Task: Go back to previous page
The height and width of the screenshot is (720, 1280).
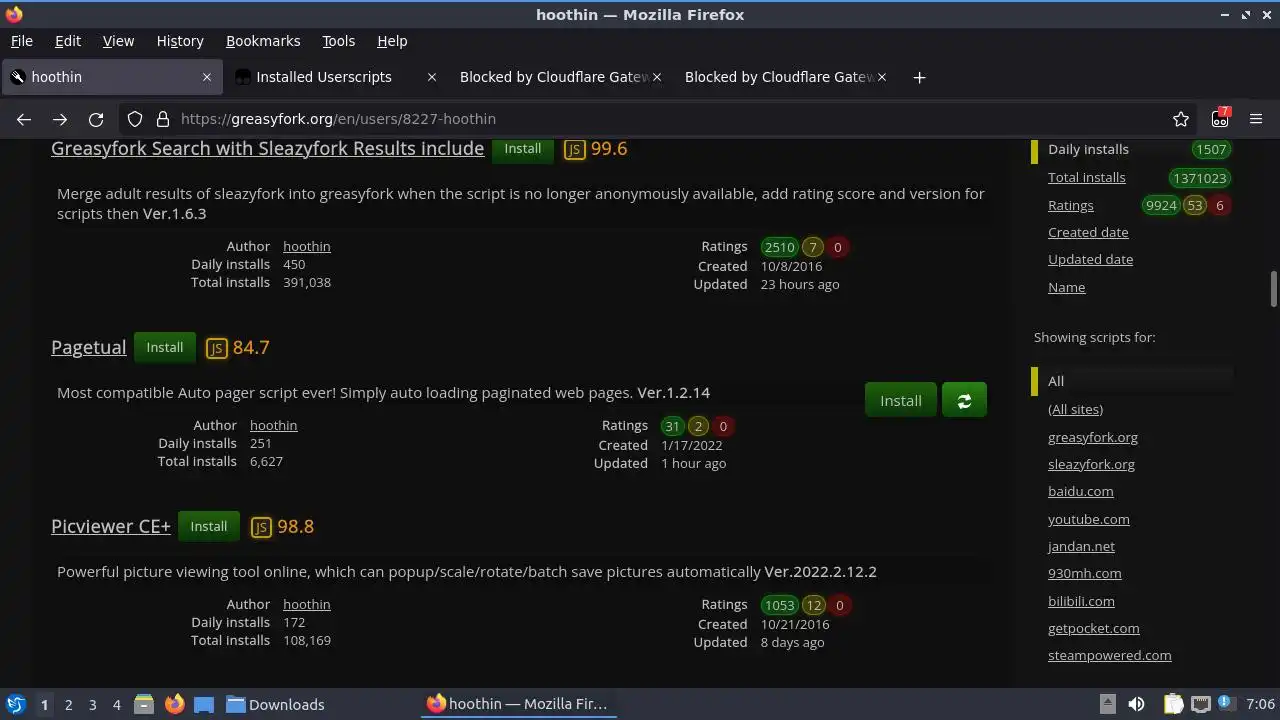Action: click(x=24, y=119)
